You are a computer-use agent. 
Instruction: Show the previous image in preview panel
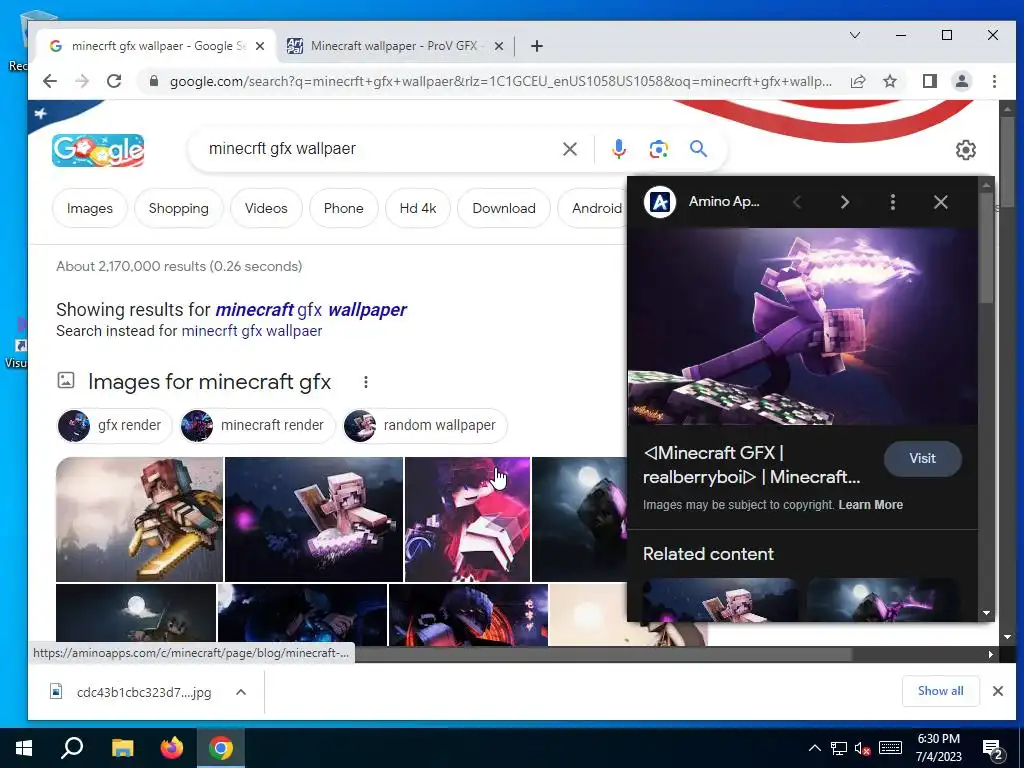797,202
